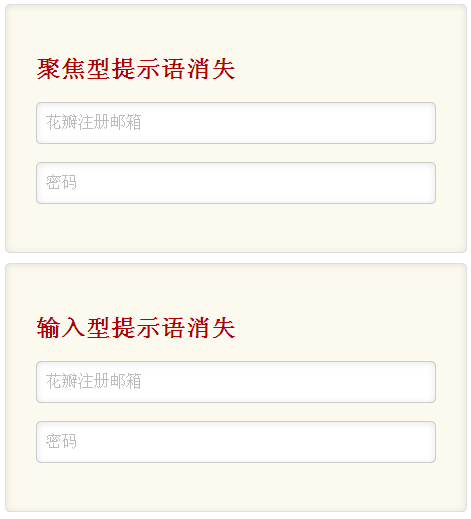This screenshot has height=519, width=471.
Task: Click the 密码 placeholder text in the upper form
Action: click(x=61, y=182)
